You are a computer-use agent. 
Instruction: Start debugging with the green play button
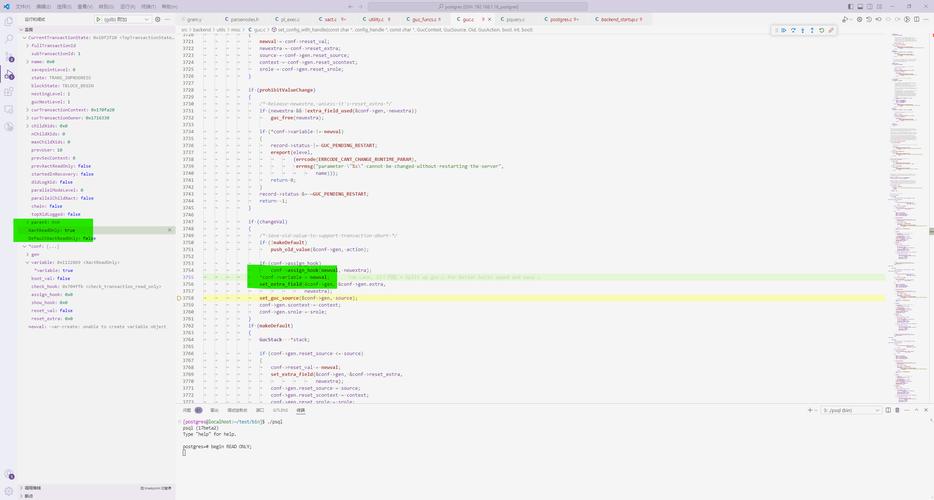pyautogui.click(x=99, y=19)
